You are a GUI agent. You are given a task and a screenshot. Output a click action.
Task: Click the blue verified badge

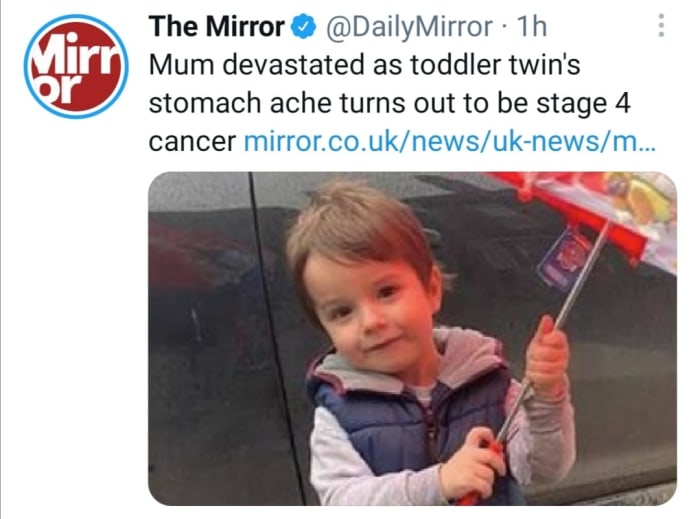pos(304,26)
